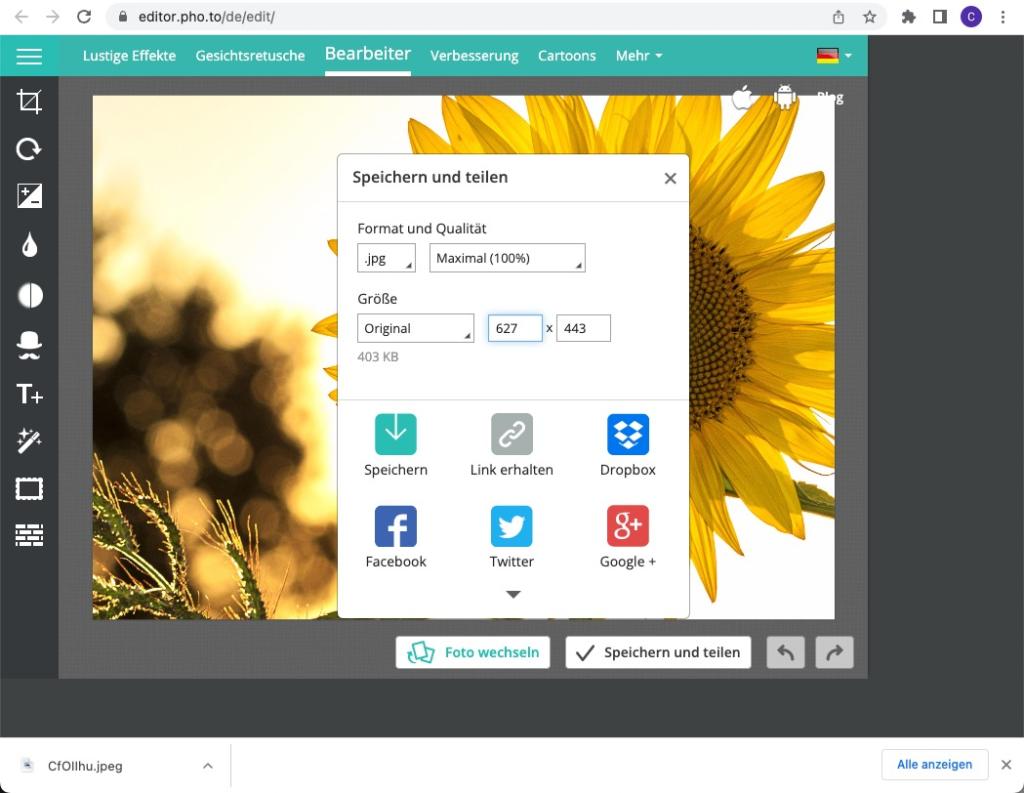The image size is (1024, 793).
Task: Select the Crop tool in left sidebar
Action: click(29, 101)
